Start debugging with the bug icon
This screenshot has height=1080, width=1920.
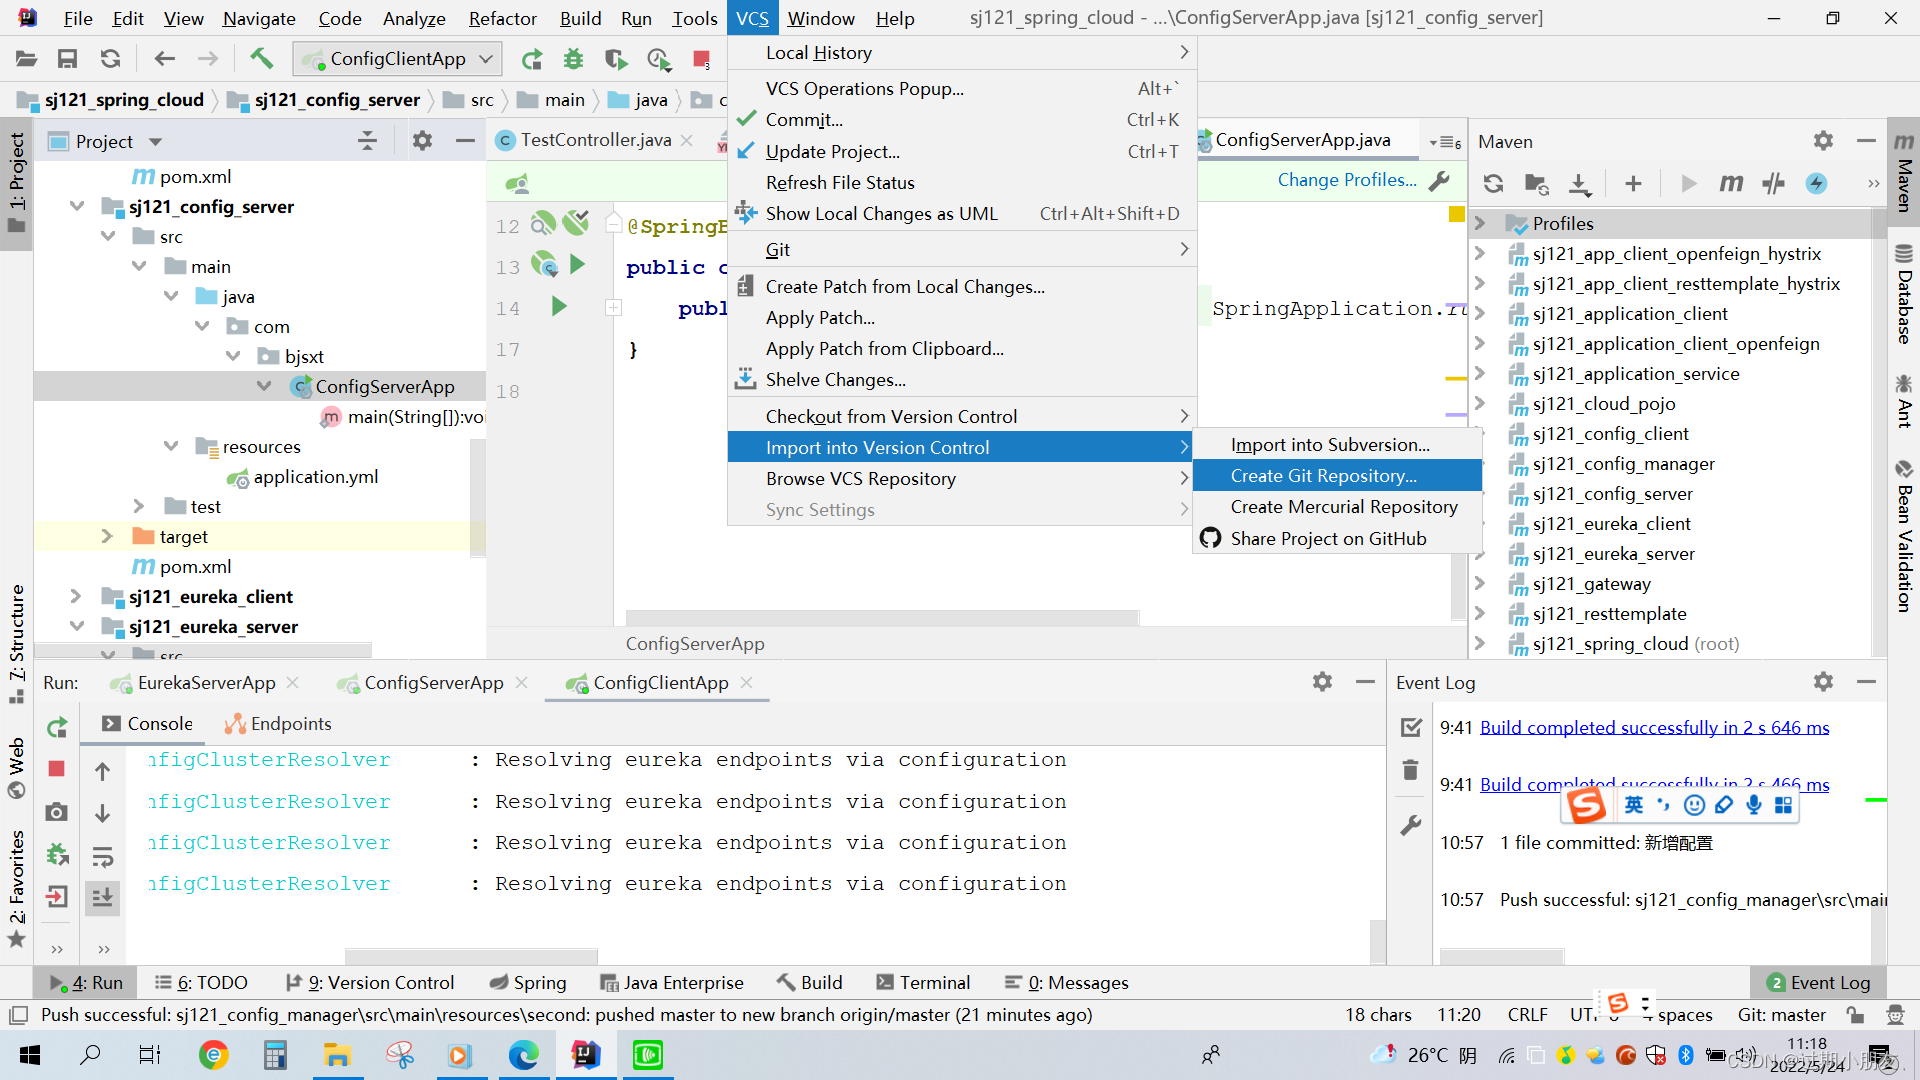(x=573, y=59)
